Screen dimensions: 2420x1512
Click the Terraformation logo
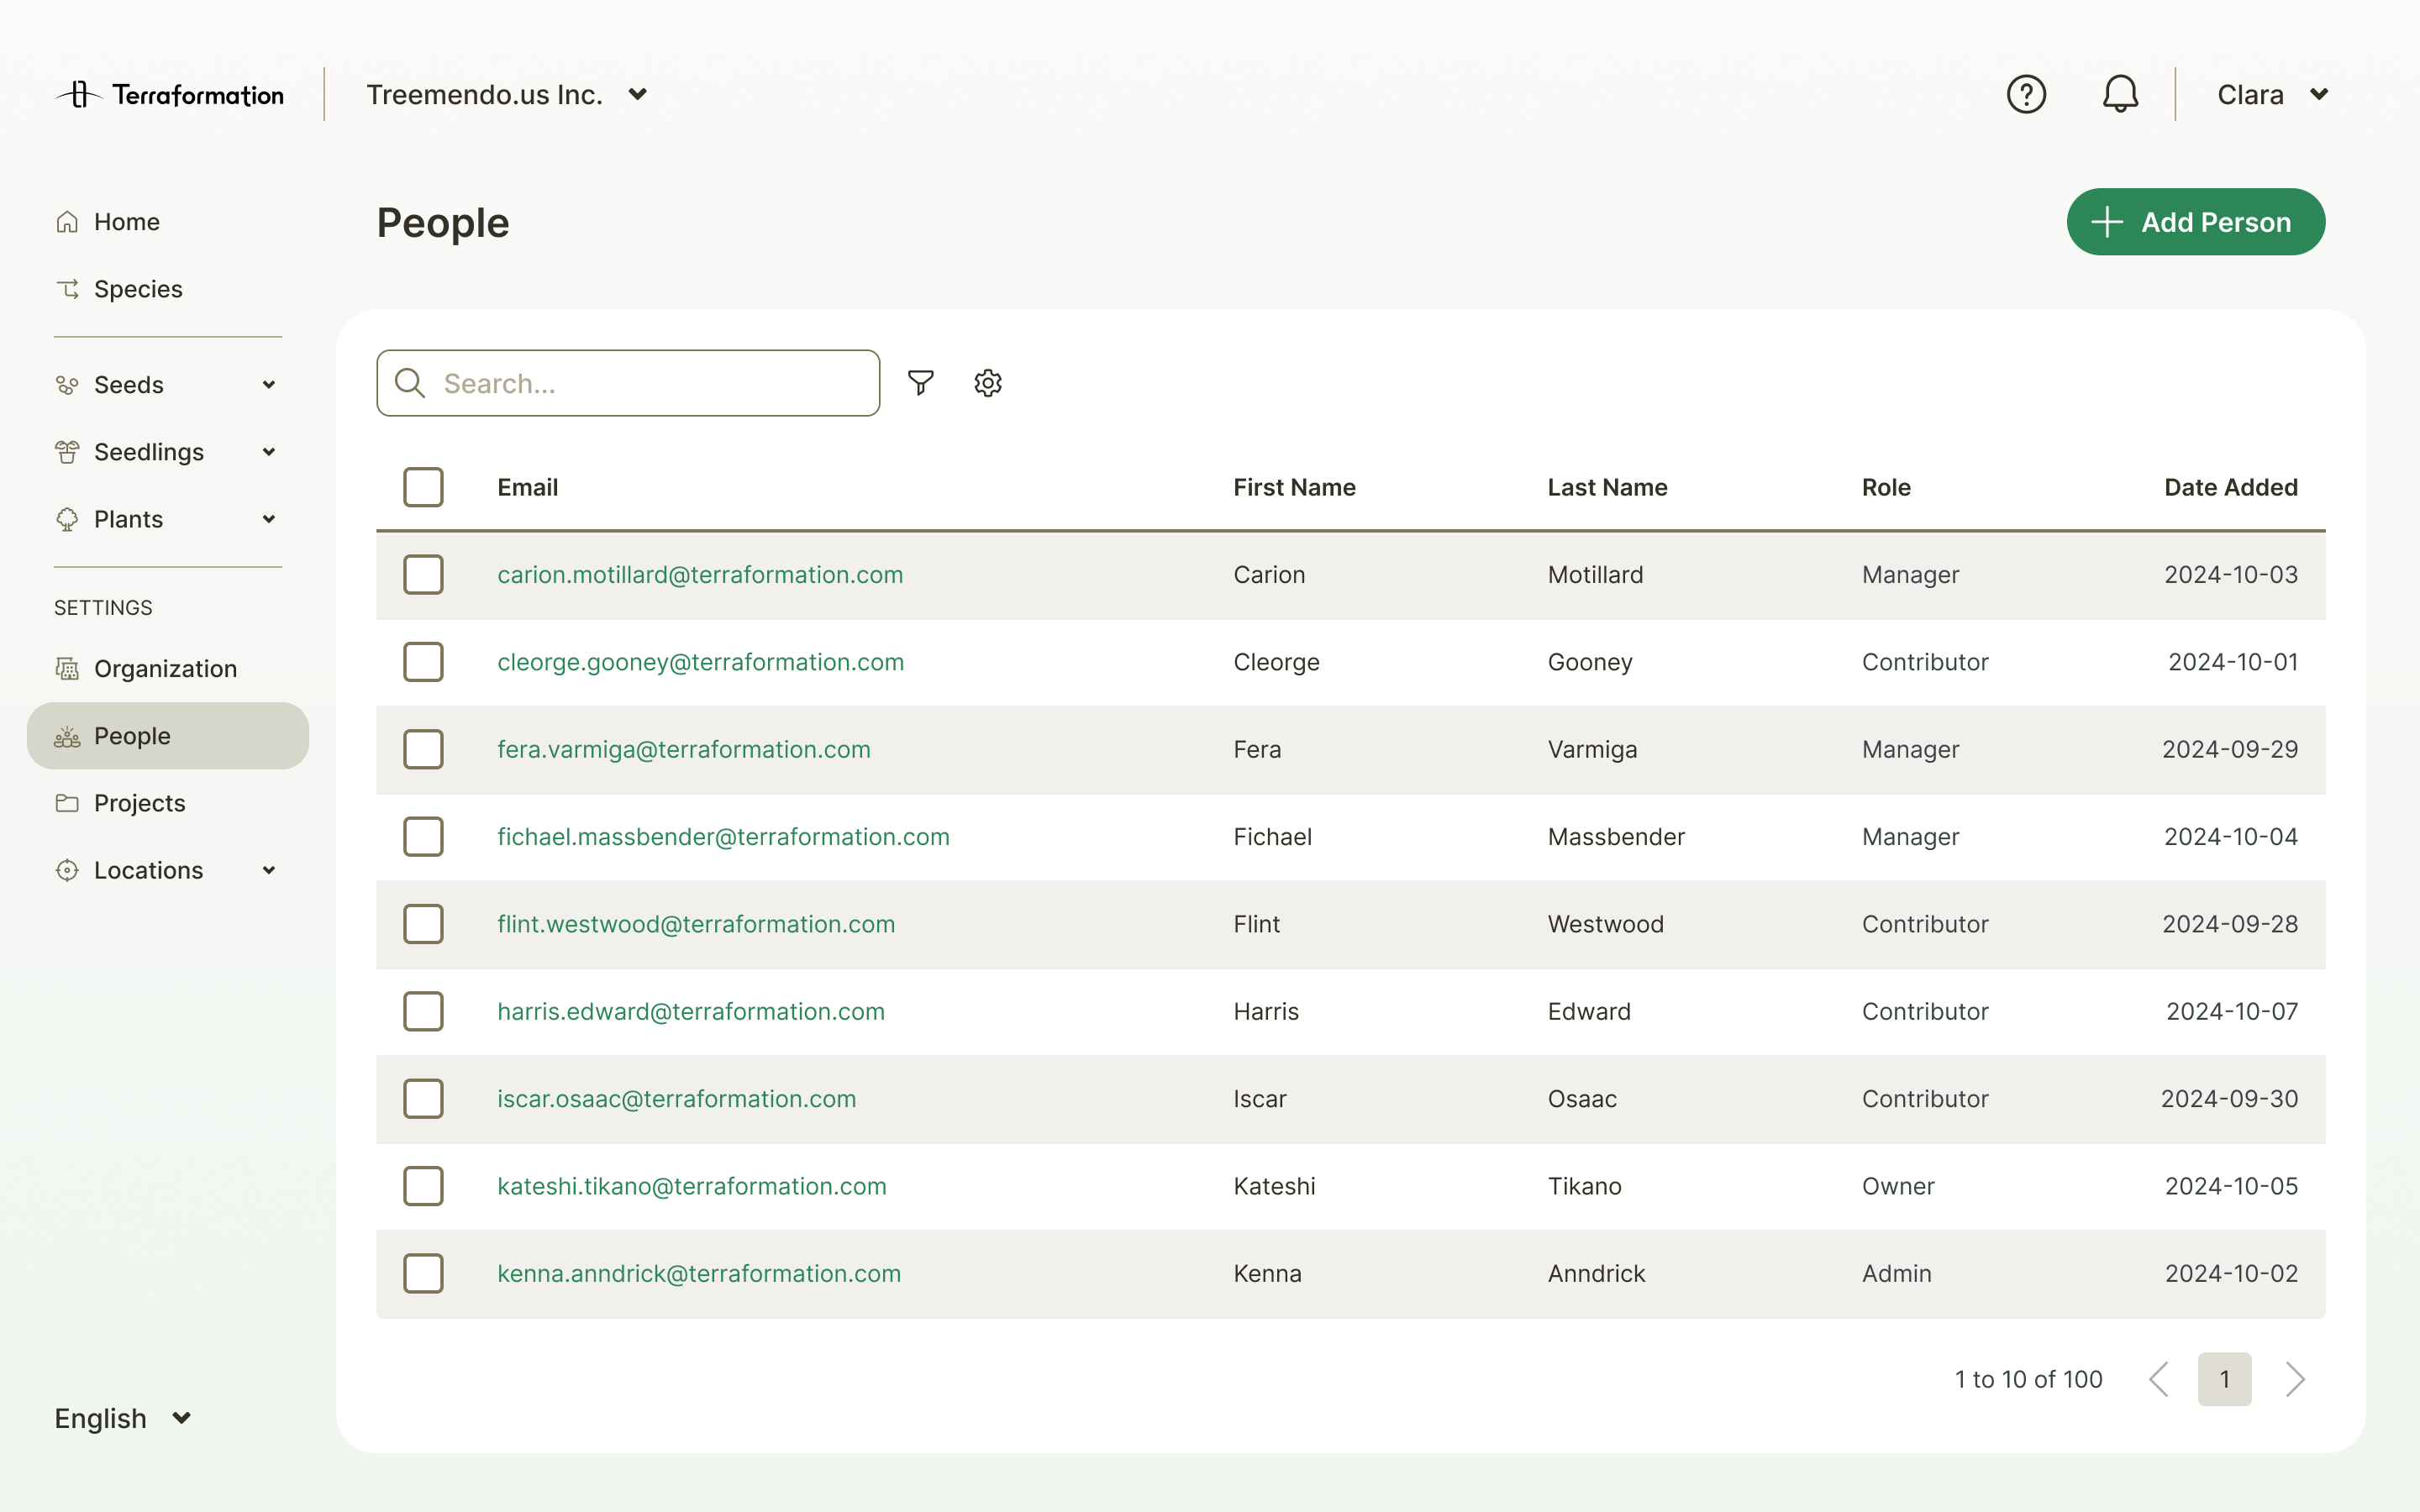(170, 95)
